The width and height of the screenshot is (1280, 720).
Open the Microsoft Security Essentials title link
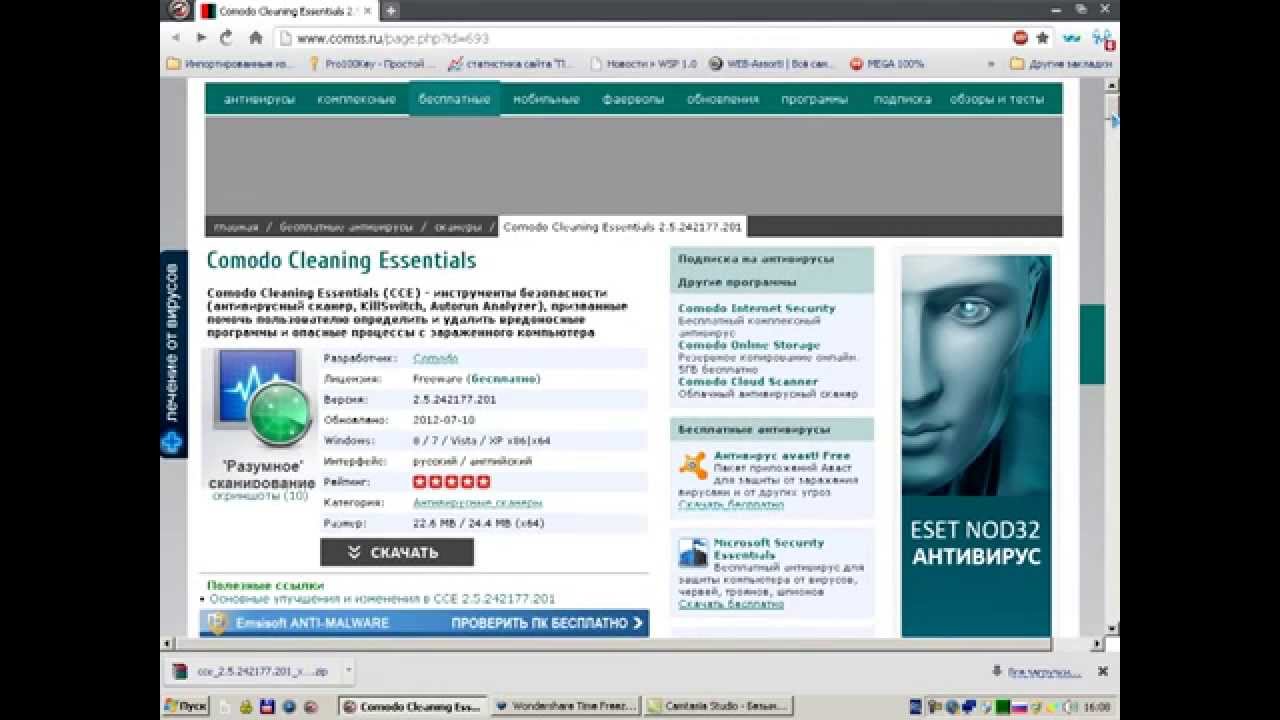[769, 548]
